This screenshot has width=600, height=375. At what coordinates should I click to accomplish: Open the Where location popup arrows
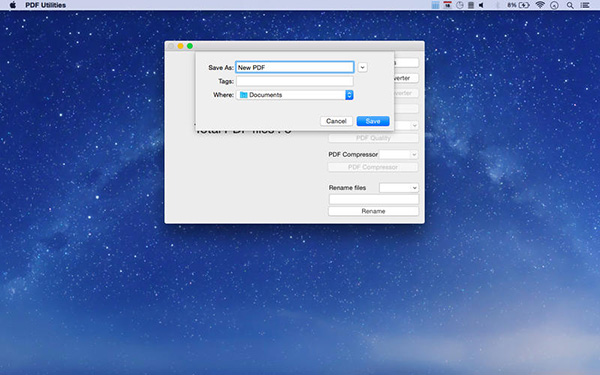349,95
